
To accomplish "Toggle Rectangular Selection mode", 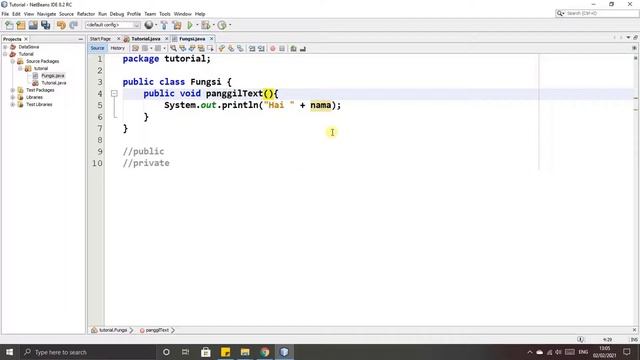I will tap(210, 49).
